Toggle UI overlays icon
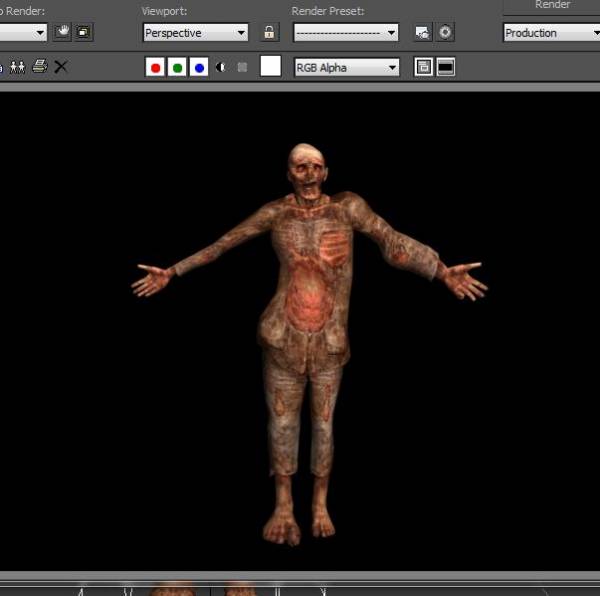 (424, 67)
